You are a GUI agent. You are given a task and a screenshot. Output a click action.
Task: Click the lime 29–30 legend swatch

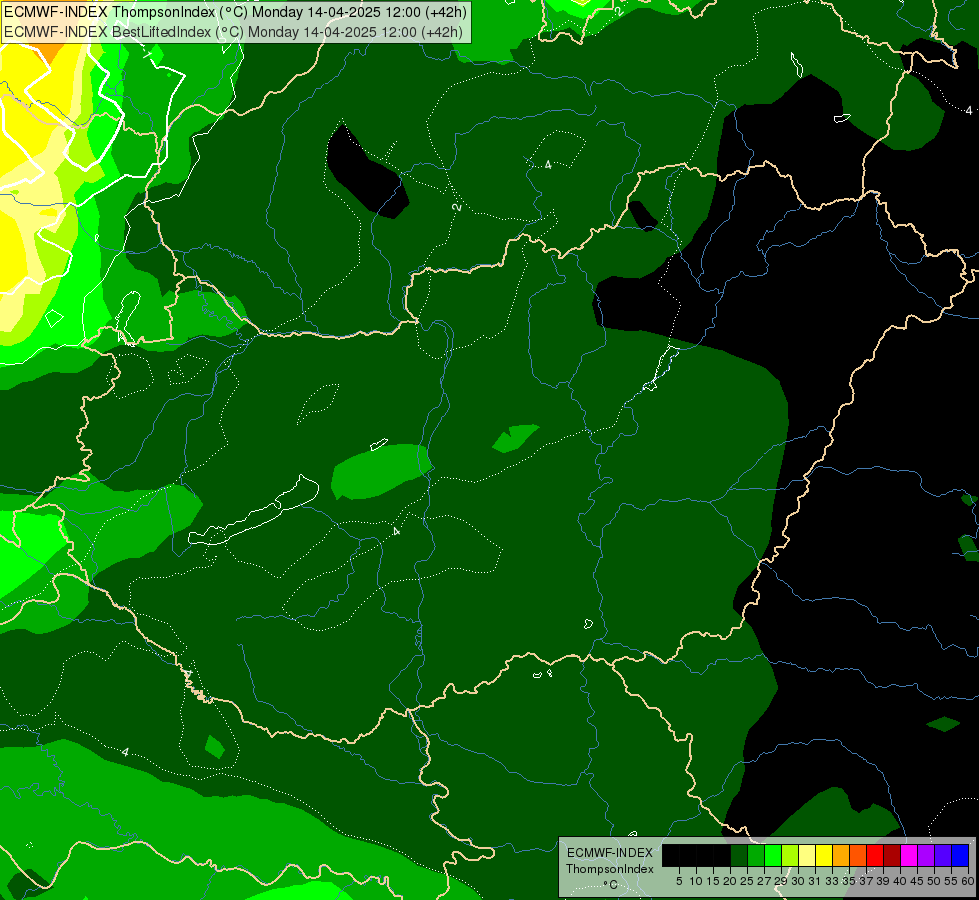pyautogui.click(x=790, y=855)
